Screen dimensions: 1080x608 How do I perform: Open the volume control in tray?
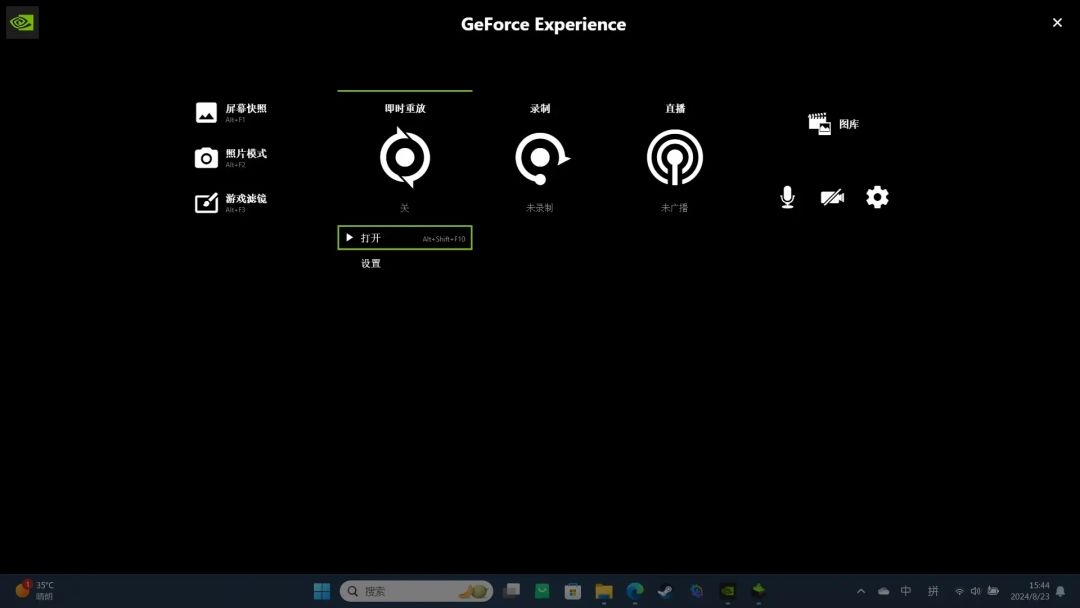click(975, 591)
